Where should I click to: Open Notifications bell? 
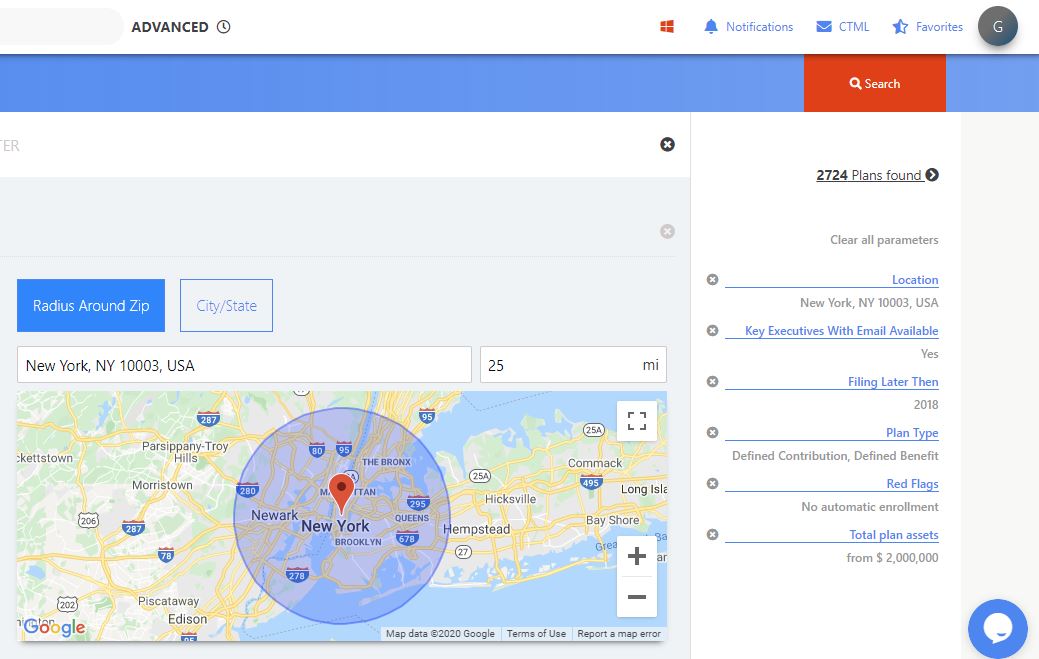748,27
